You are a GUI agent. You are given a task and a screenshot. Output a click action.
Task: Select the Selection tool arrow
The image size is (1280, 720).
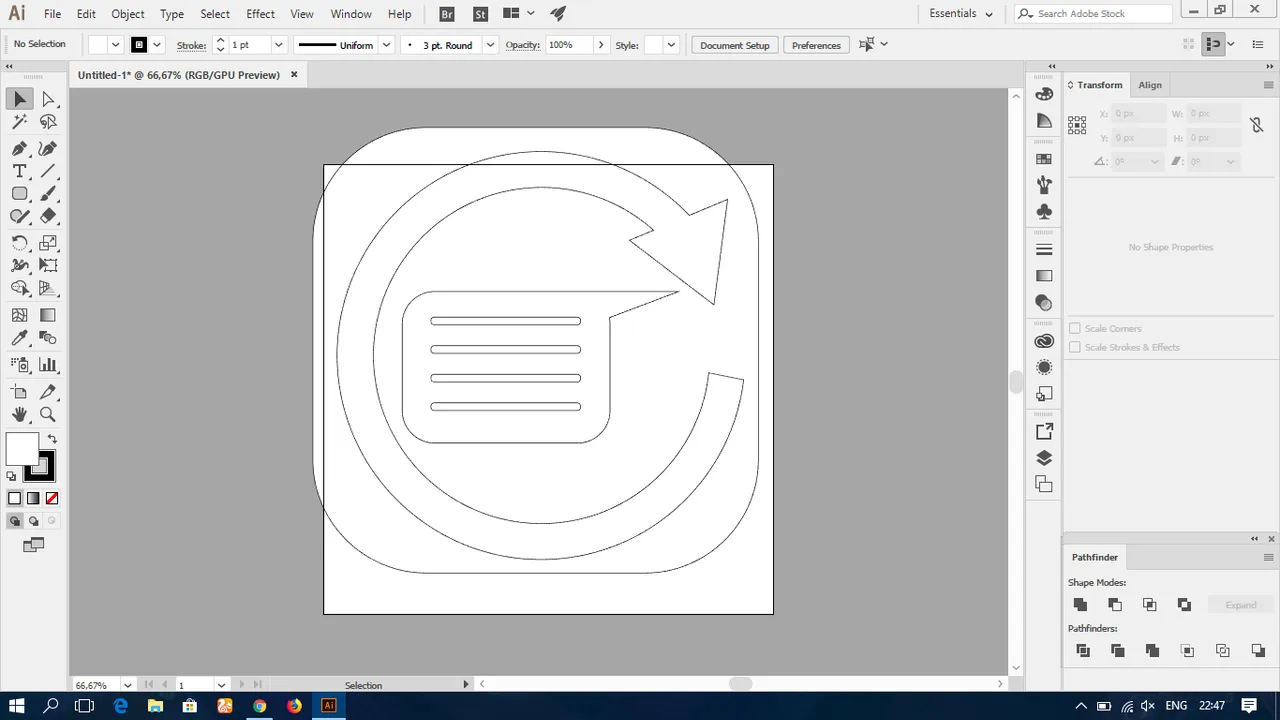pyautogui.click(x=20, y=99)
